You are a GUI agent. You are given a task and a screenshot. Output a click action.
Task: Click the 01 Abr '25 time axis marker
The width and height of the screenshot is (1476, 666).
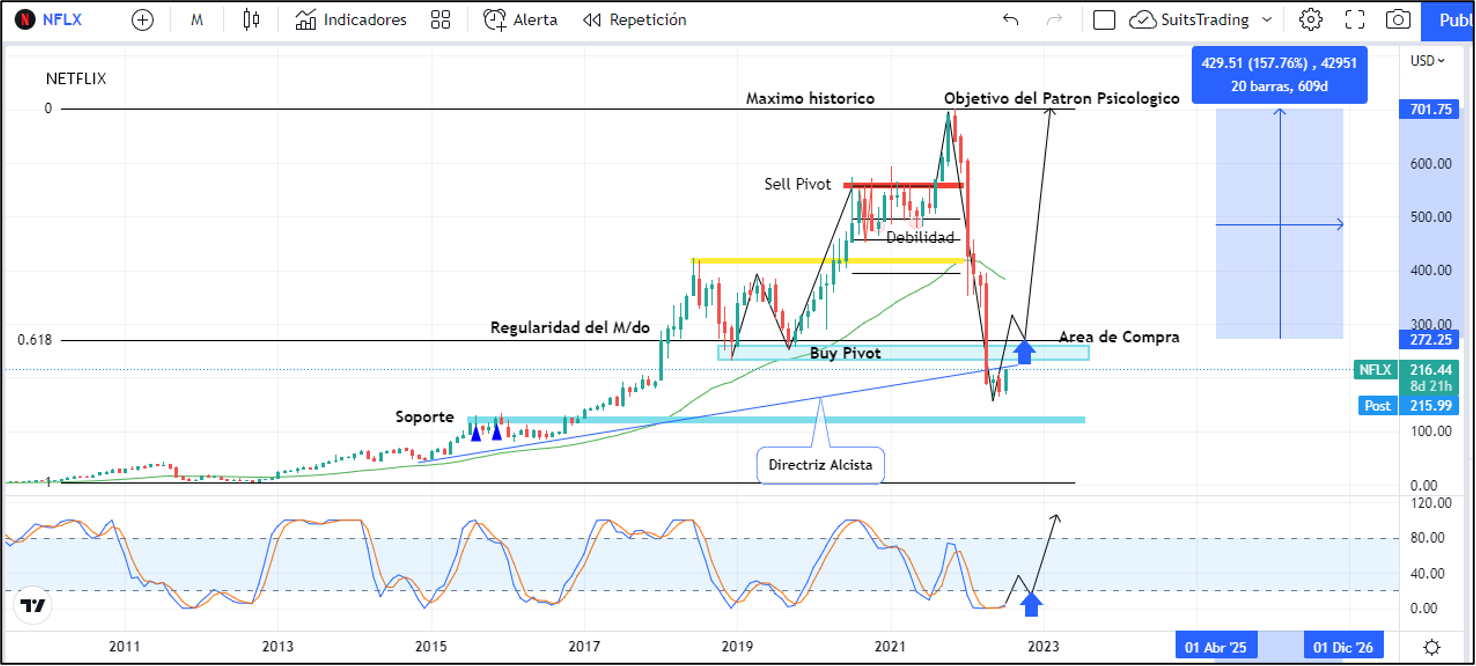tap(1215, 647)
